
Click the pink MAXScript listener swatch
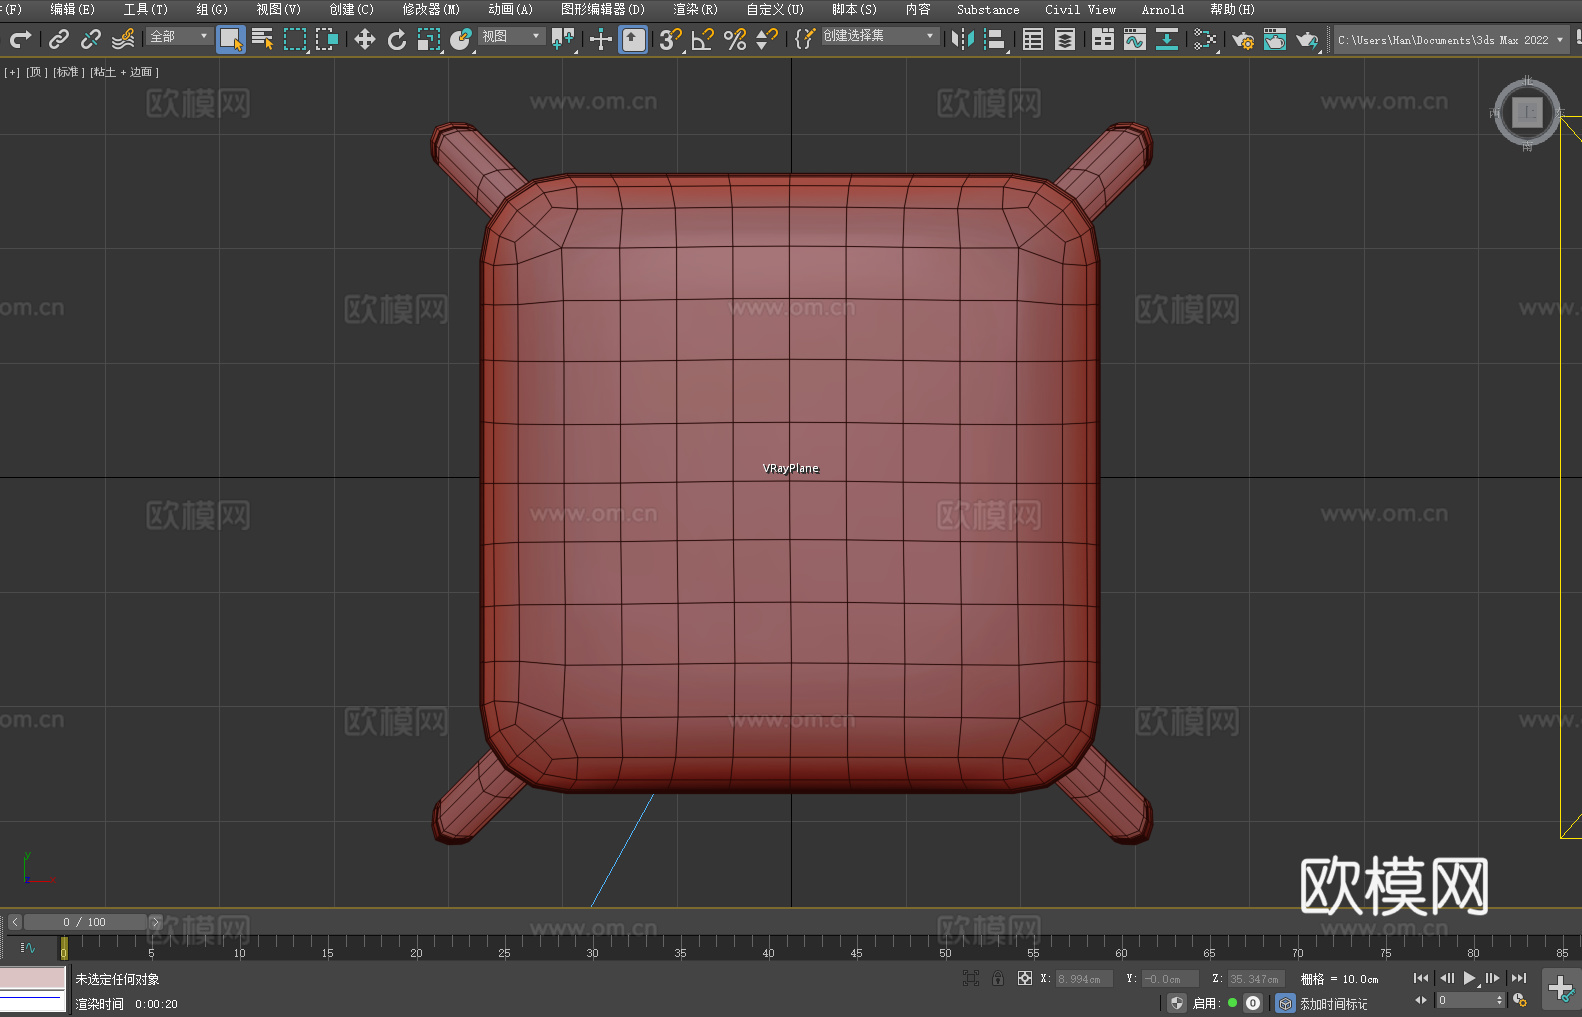coord(32,978)
